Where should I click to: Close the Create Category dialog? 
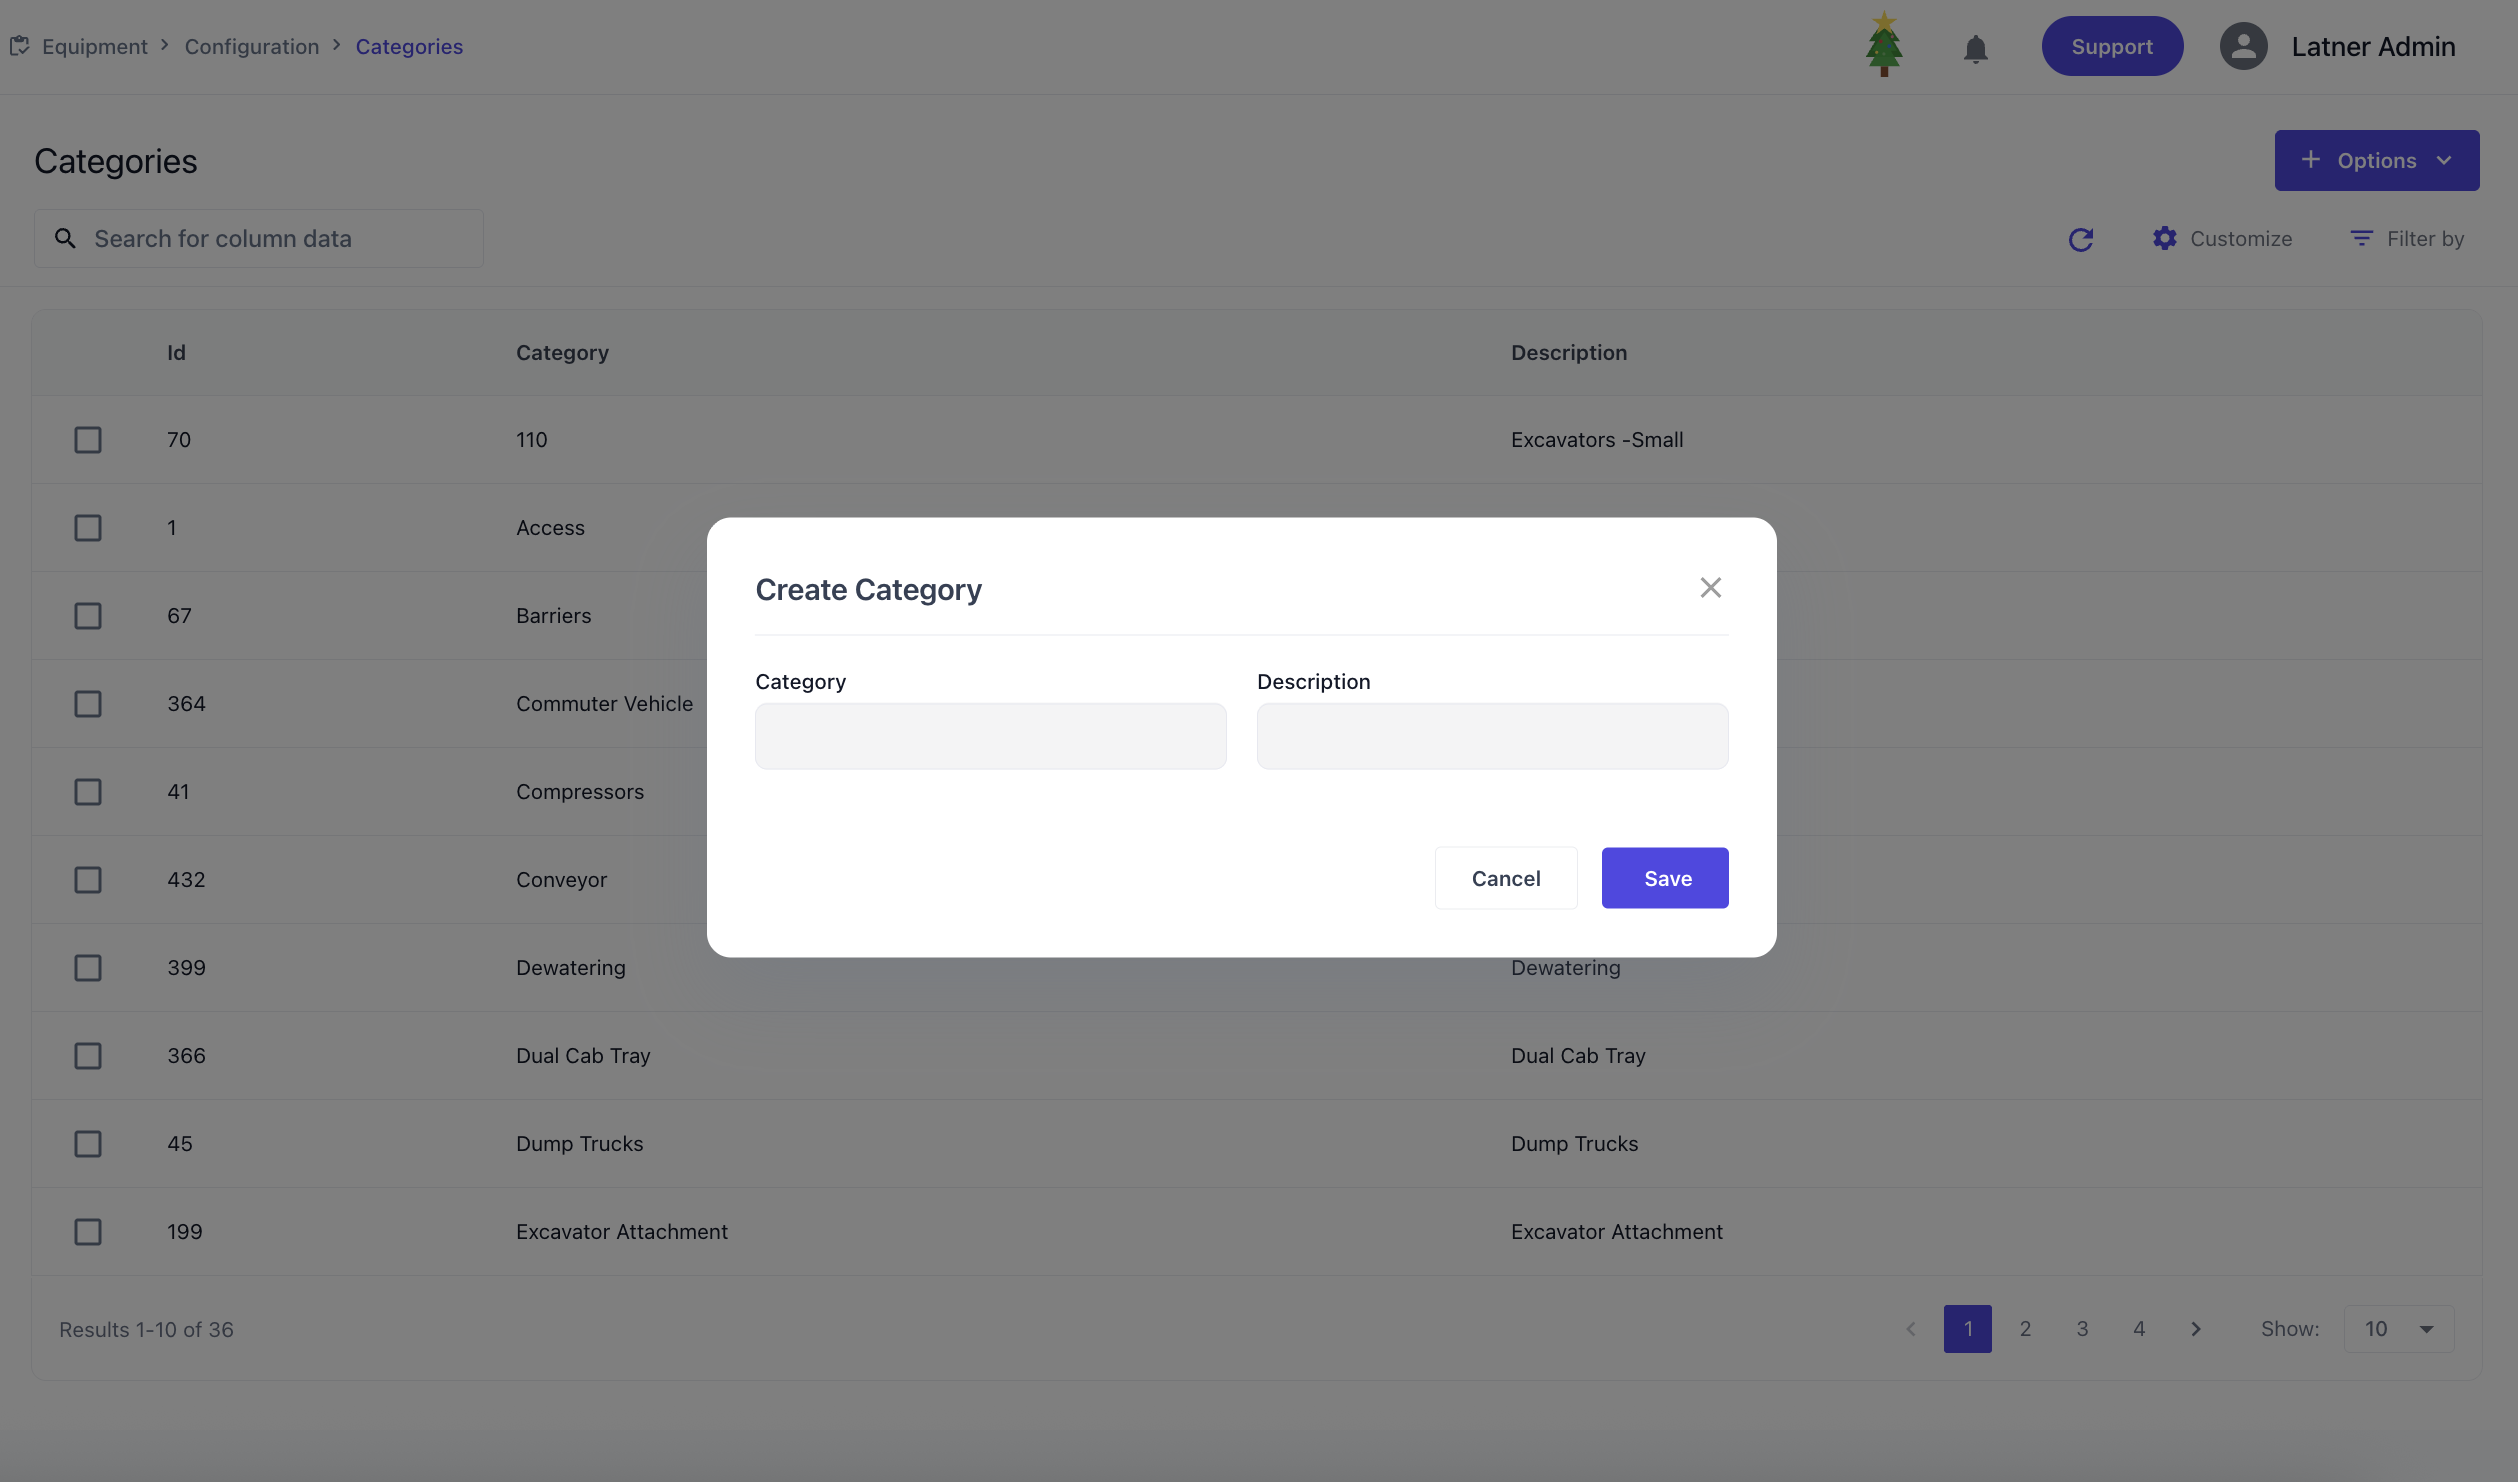[x=1710, y=588]
